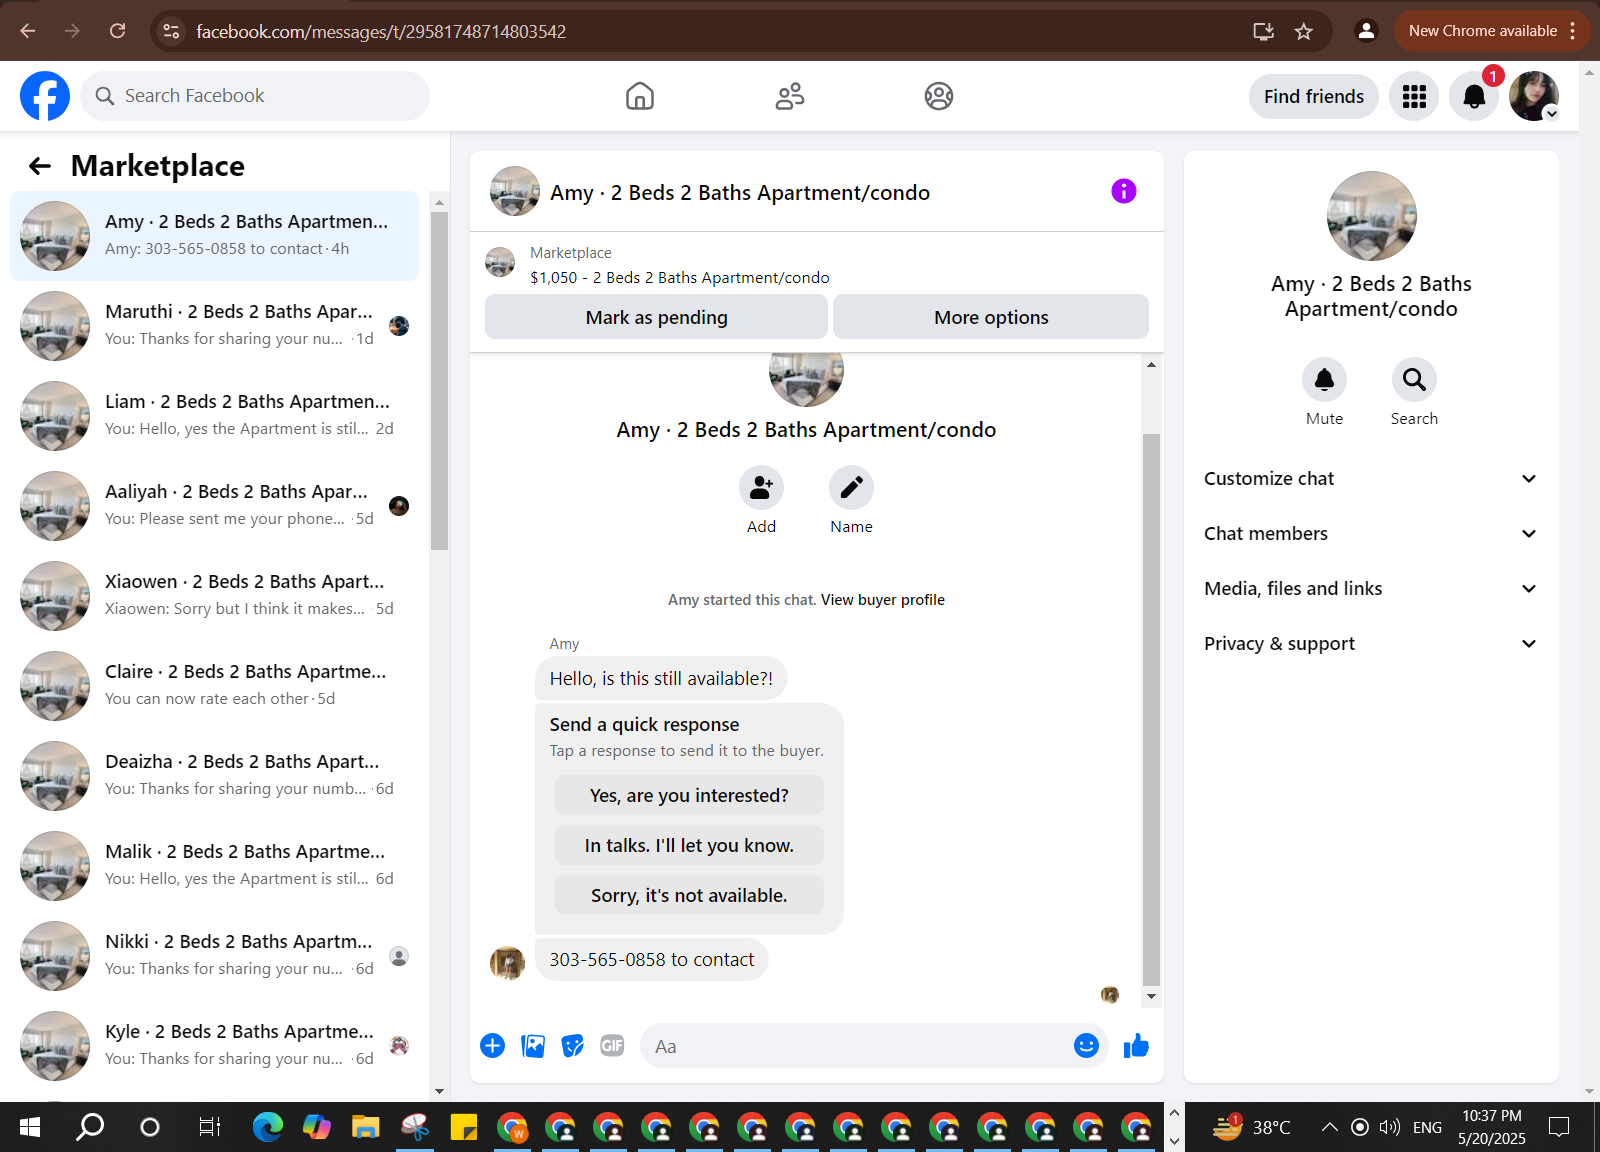Send a thumbs up like
Screen dimensions: 1600x1152
1136,1046
